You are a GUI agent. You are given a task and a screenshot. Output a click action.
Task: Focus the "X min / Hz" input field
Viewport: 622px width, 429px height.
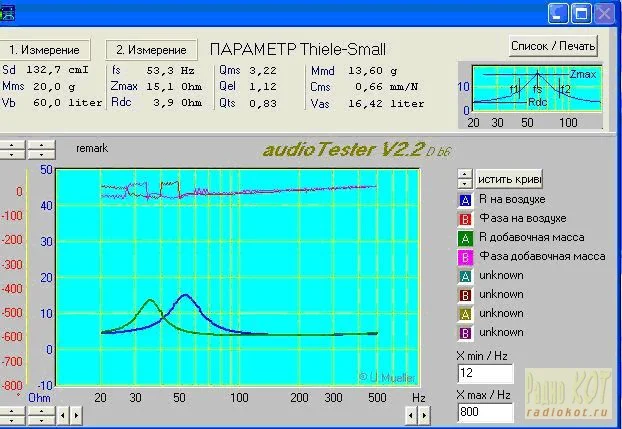(x=485, y=374)
